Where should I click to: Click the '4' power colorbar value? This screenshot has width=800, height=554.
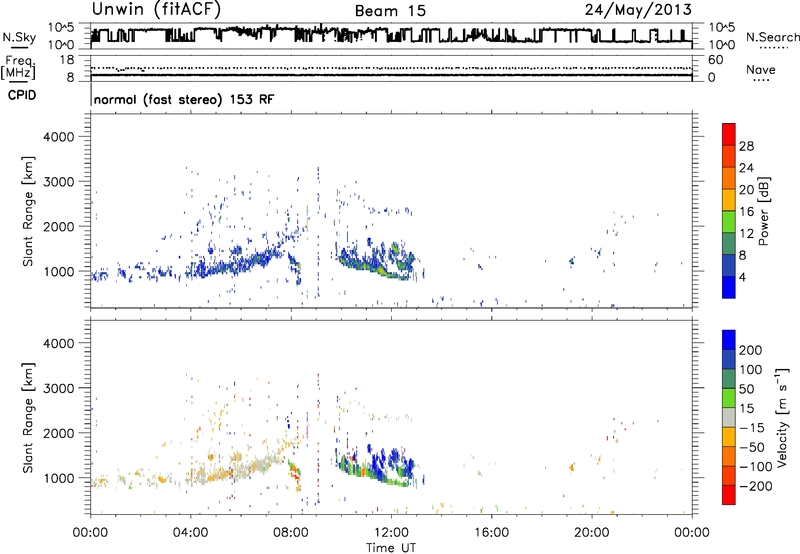click(x=743, y=277)
